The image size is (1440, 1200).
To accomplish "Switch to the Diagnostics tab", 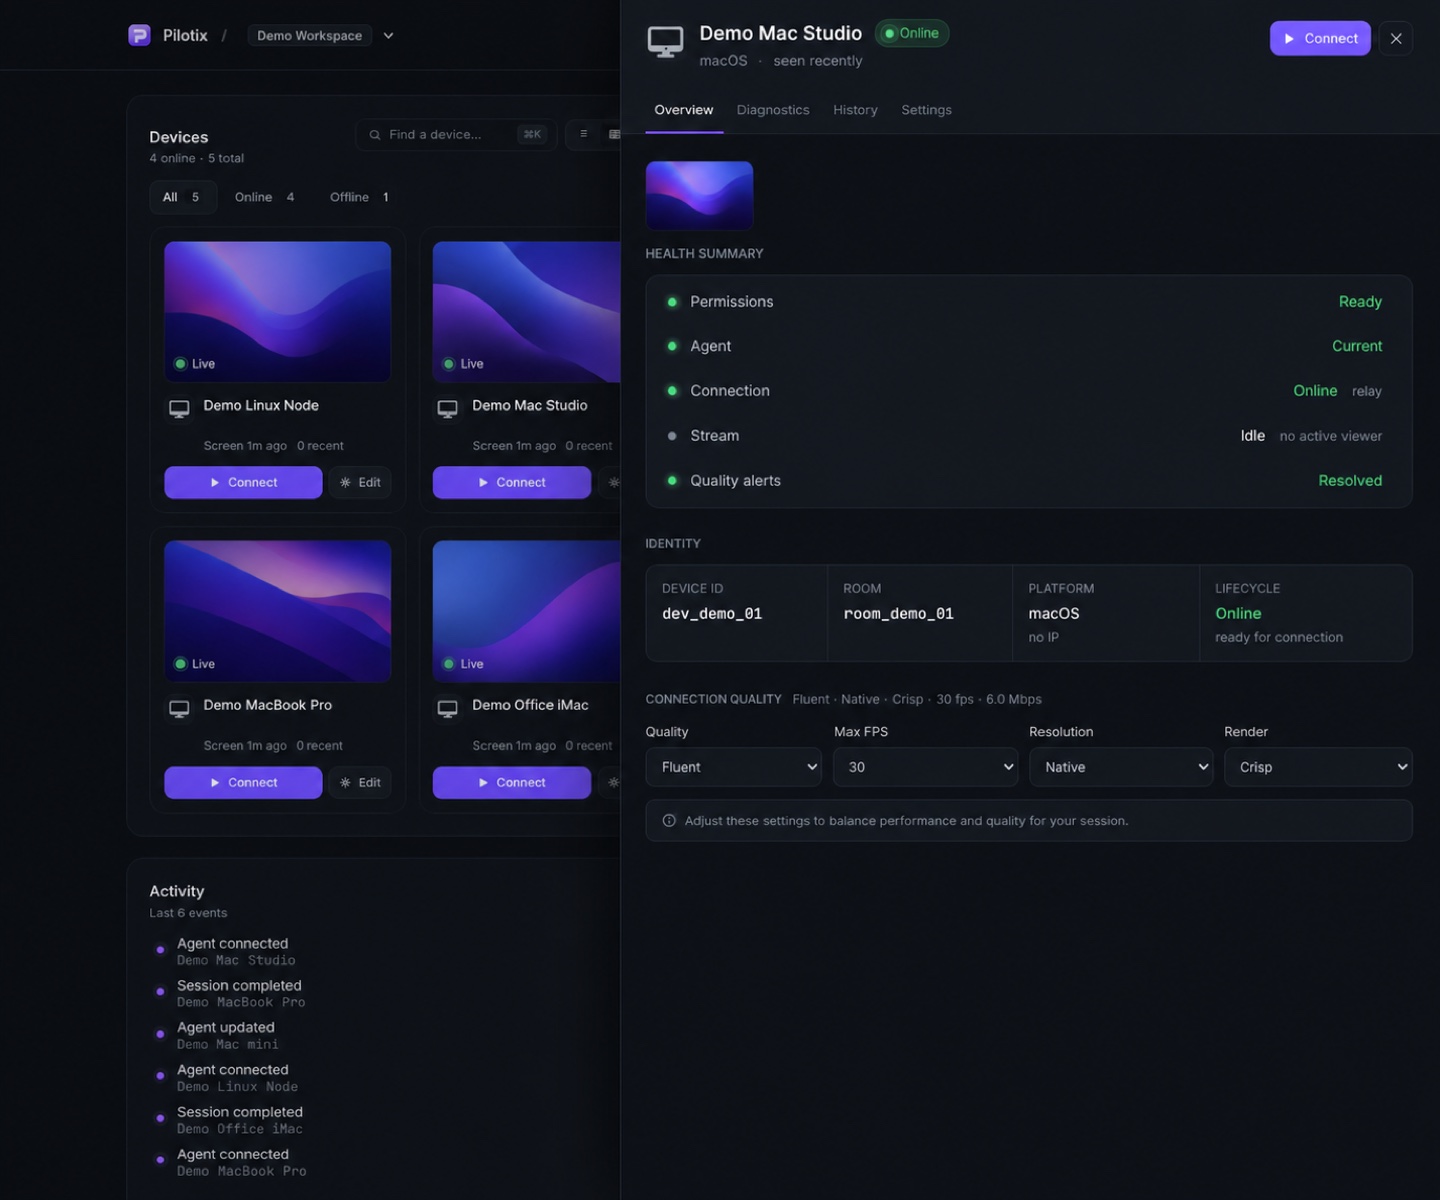I will [773, 110].
